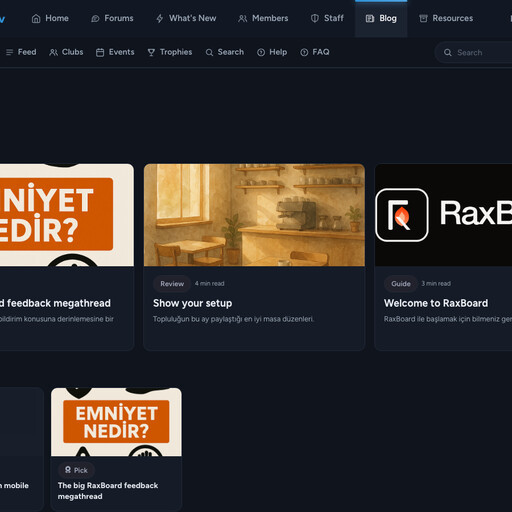Click the magnifier inside the search box
Viewport: 512px width, 512px height.
(448, 53)
